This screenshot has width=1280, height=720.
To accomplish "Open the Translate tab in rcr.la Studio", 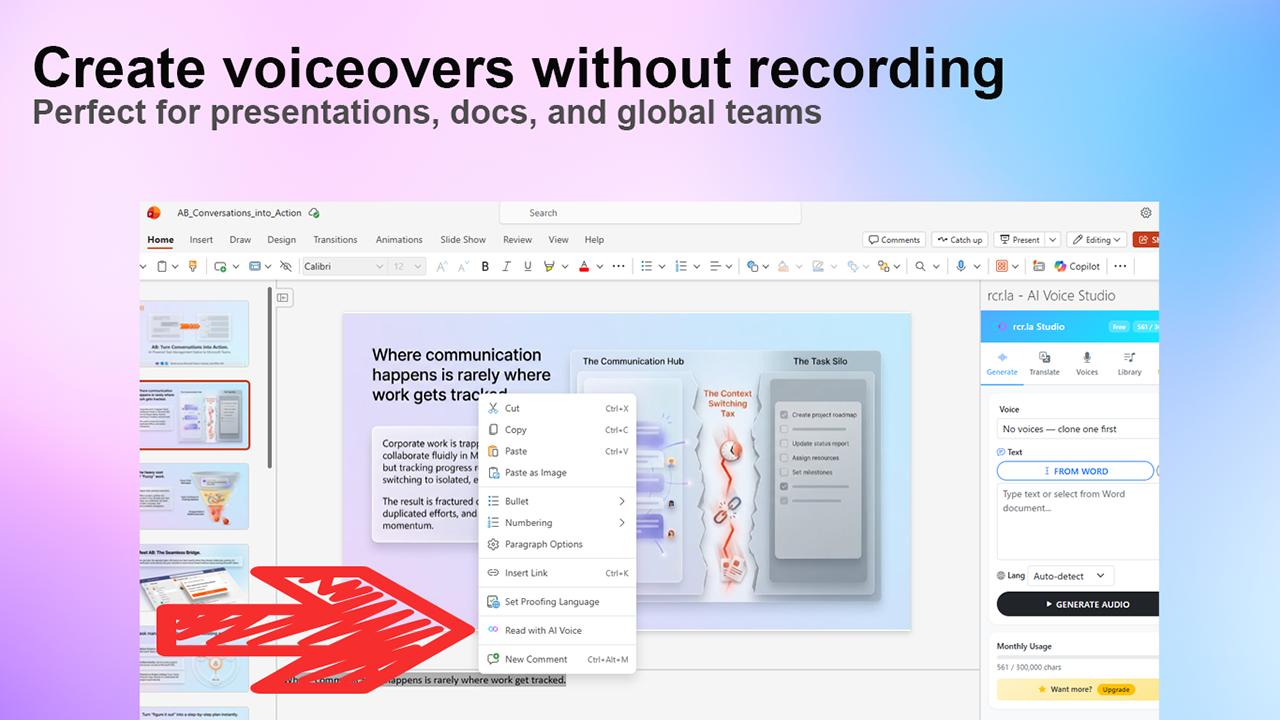I will pyautogui.click(x=1044, y=364).
